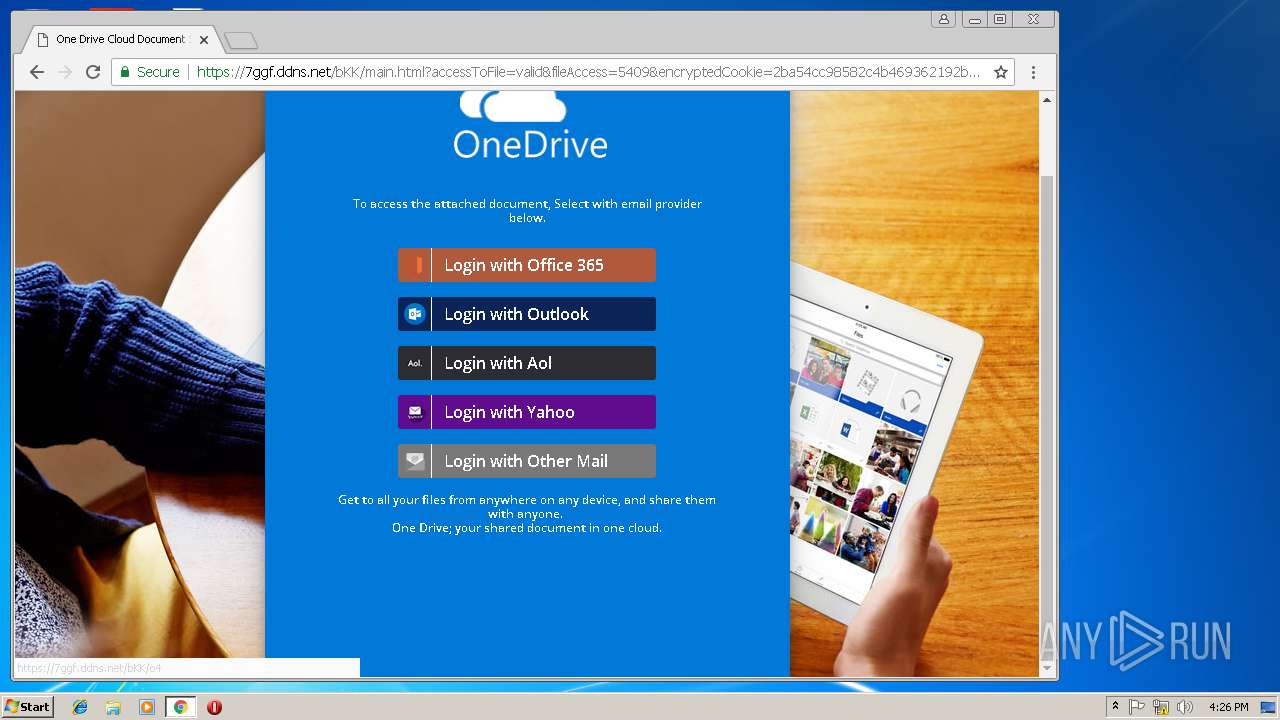
Task: Click the Outlook logo icon
Action: click(415, 314)
